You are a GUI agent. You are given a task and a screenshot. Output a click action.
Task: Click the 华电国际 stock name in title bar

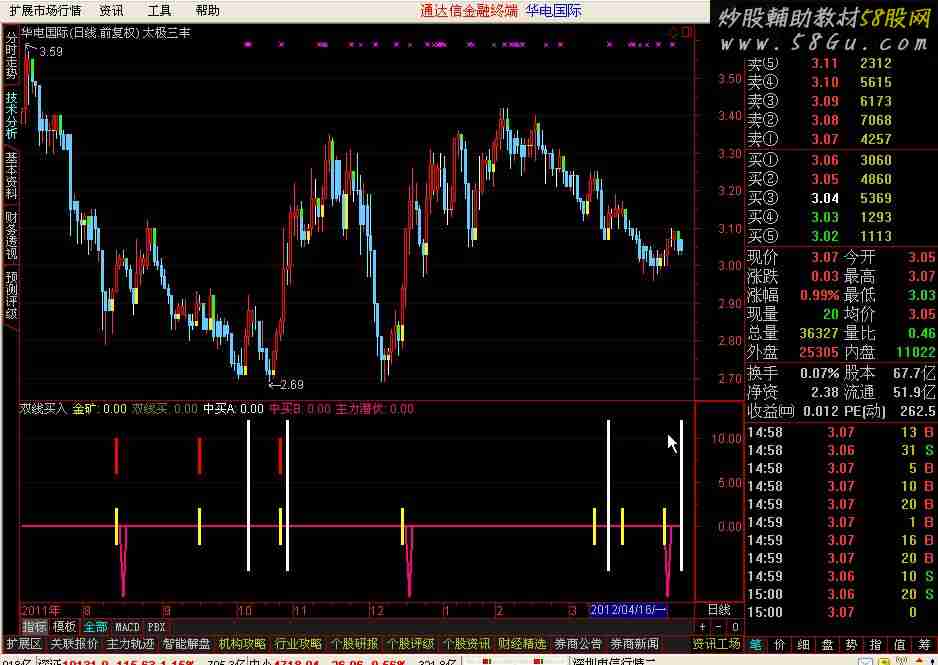click(x=554, y=10)
